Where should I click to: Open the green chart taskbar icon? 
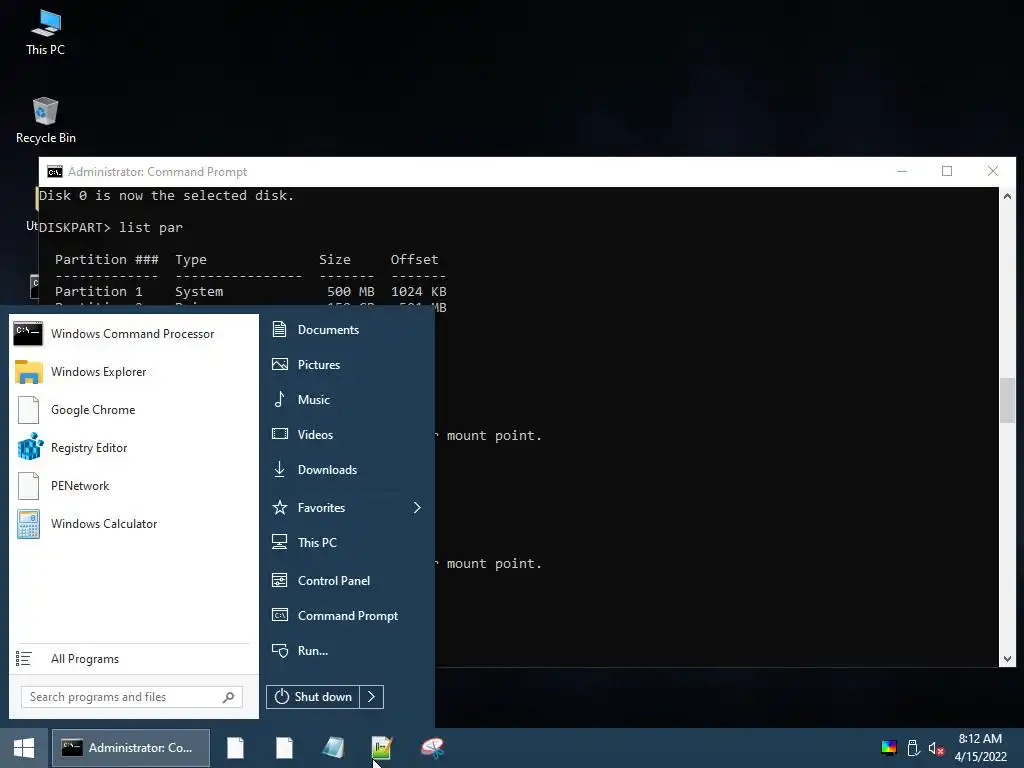[x=382, y=748]
